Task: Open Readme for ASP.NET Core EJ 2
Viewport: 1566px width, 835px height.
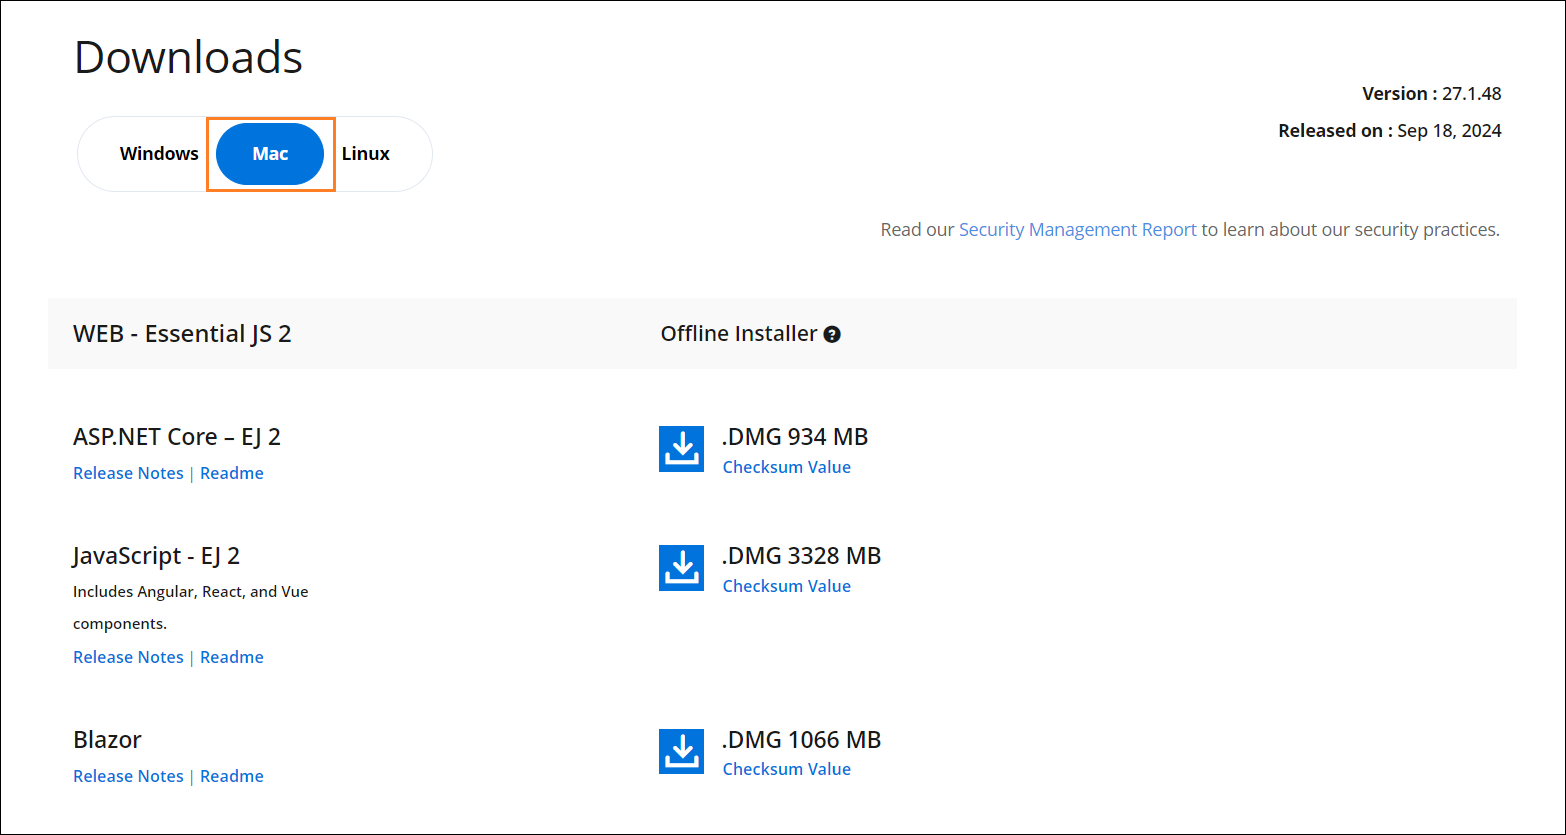Action: point(232,473)
